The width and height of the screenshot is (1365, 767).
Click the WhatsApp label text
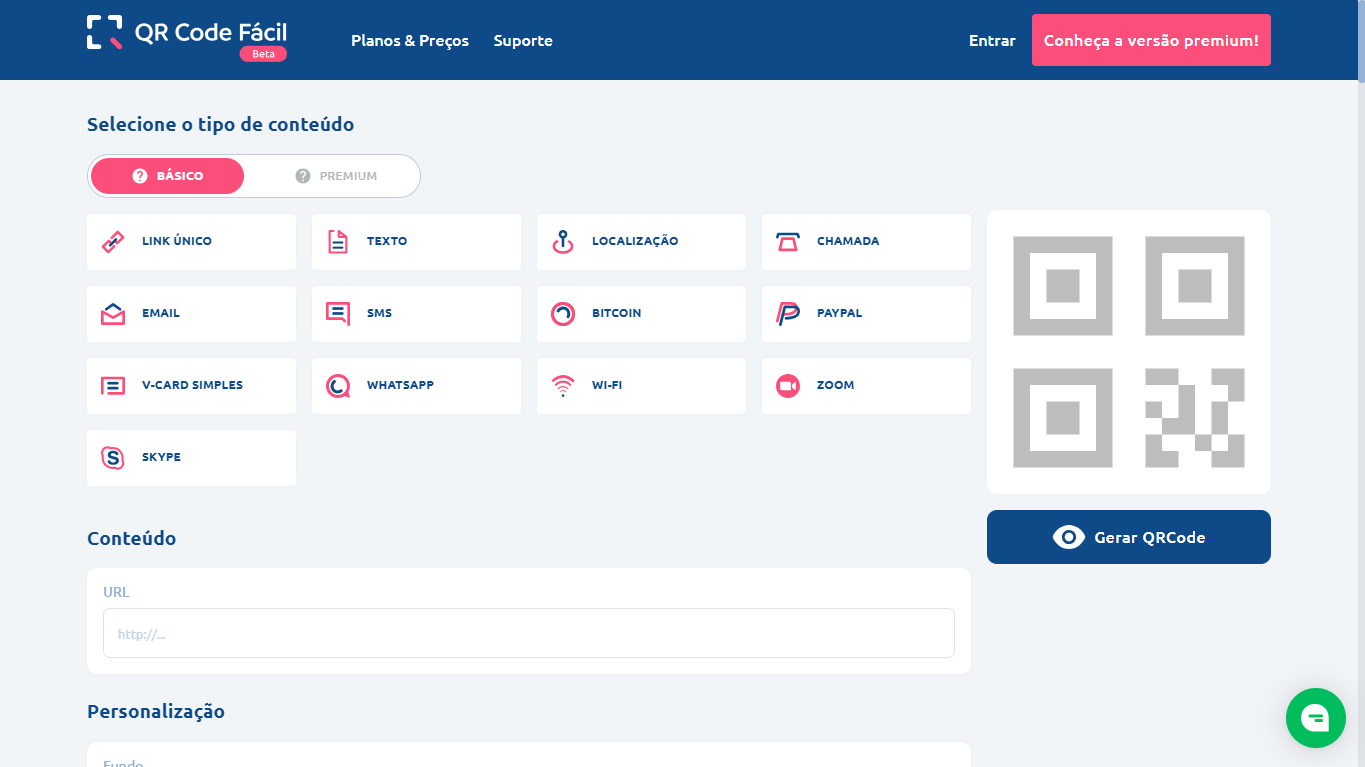(x=400, y=385)
